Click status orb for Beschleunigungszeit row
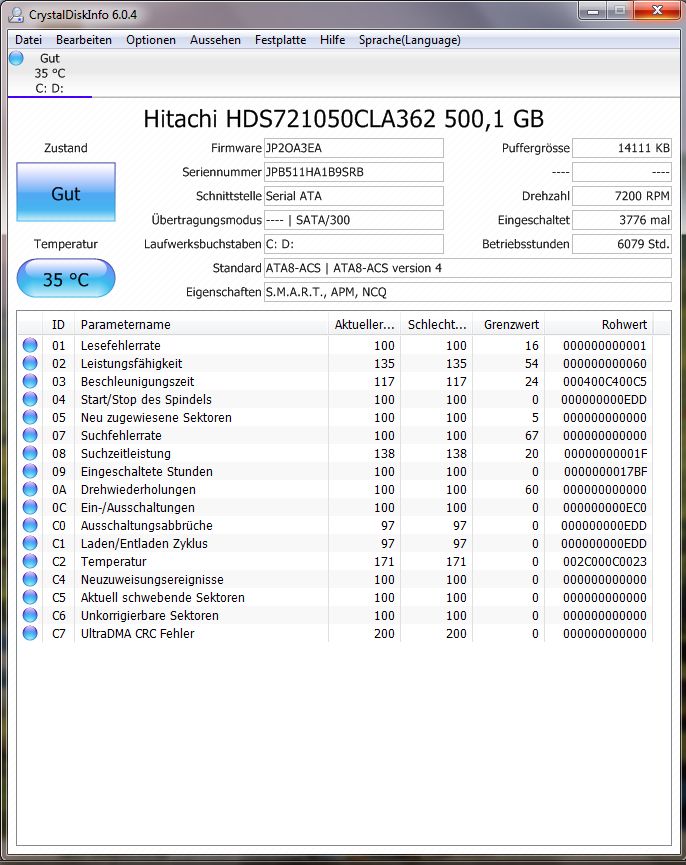The image size is (686, 865). coord(30,381)
